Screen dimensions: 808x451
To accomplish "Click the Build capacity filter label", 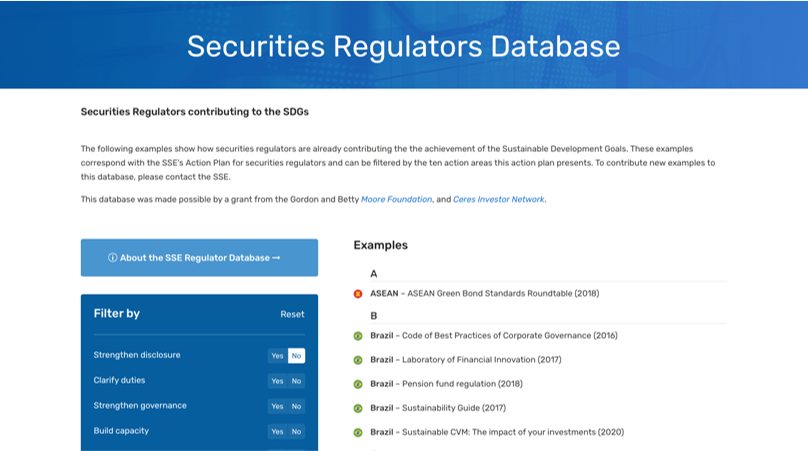I will 121,431.
